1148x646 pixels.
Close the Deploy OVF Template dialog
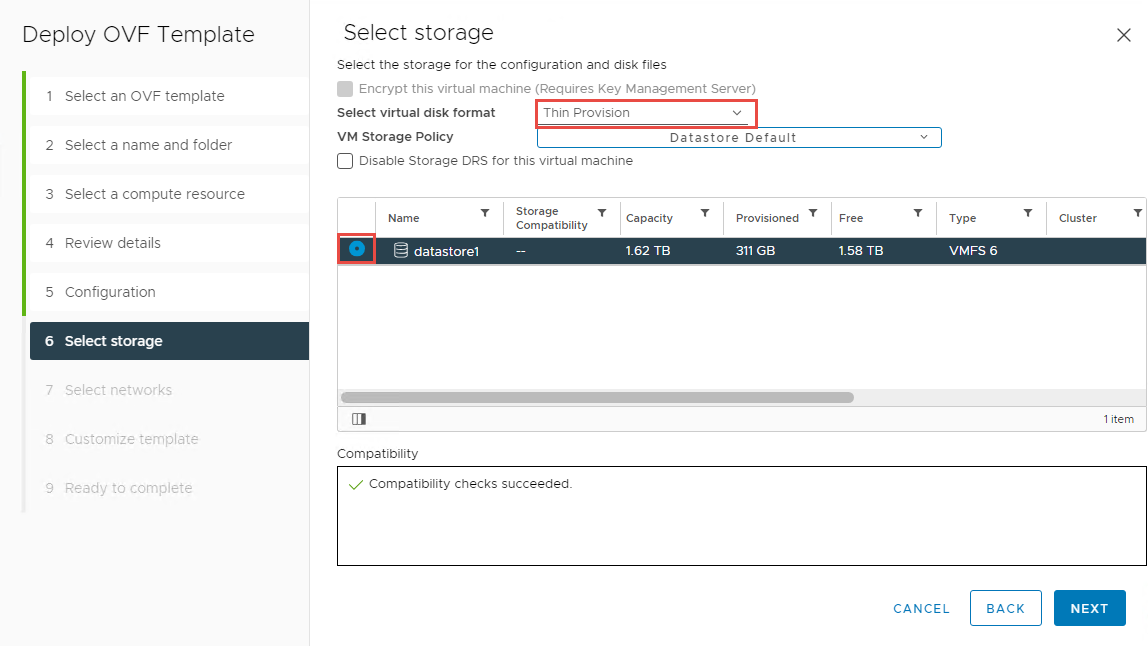point(1123,35)
